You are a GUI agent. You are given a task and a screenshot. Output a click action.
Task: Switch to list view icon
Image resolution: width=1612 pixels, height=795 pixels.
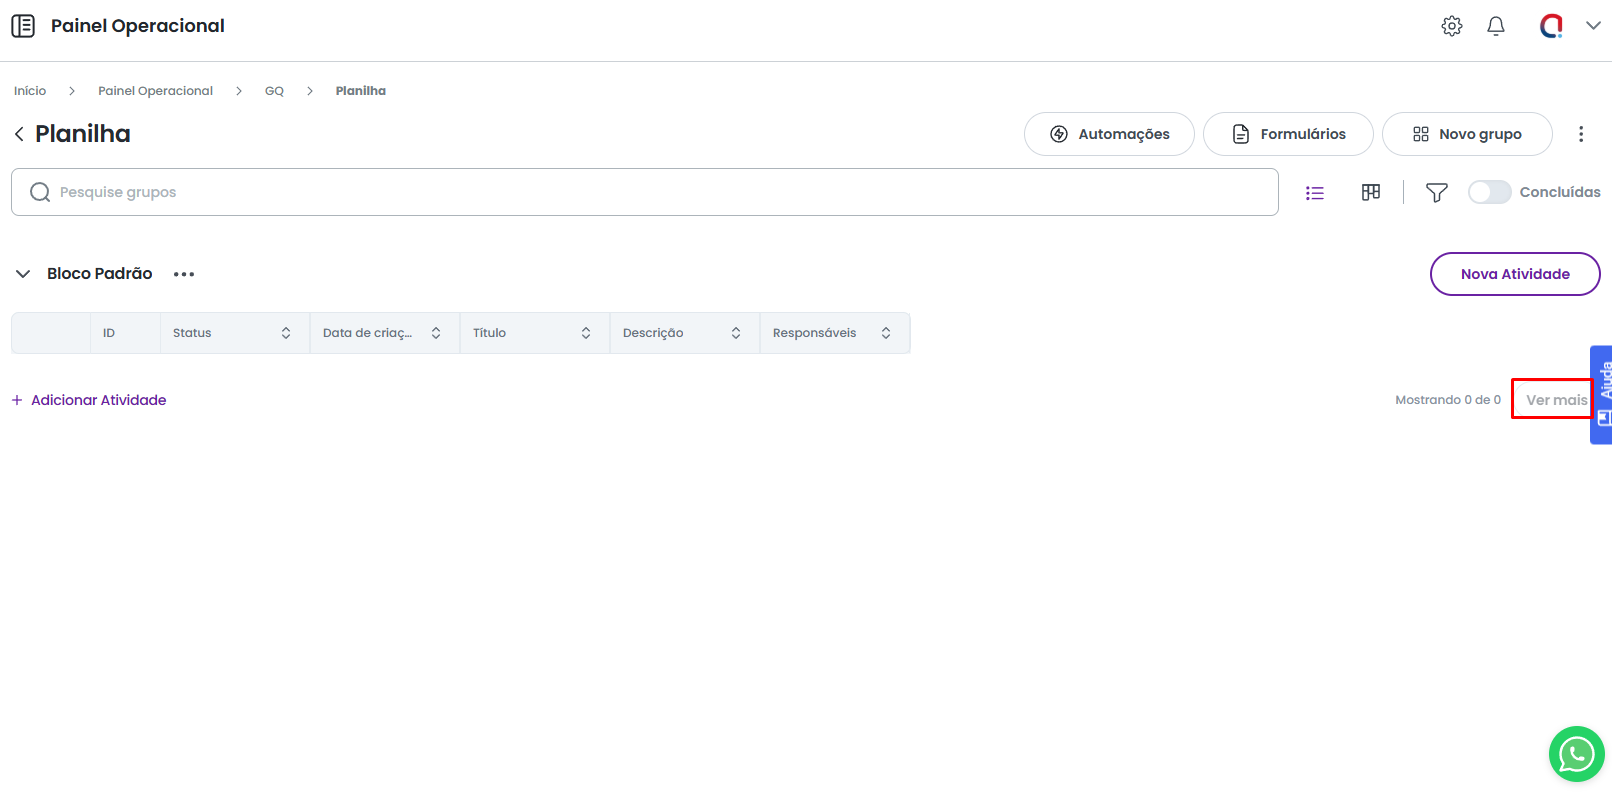pos(1314,193)
